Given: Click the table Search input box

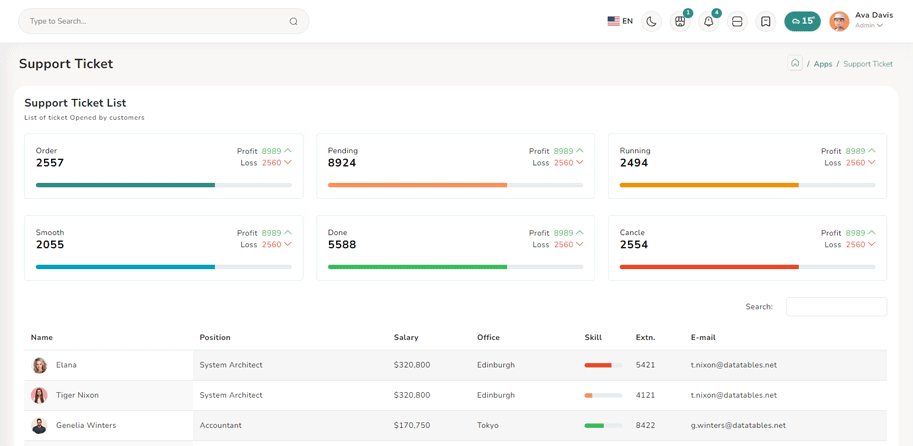Looking at the screenshot, I should coord(836,307).
